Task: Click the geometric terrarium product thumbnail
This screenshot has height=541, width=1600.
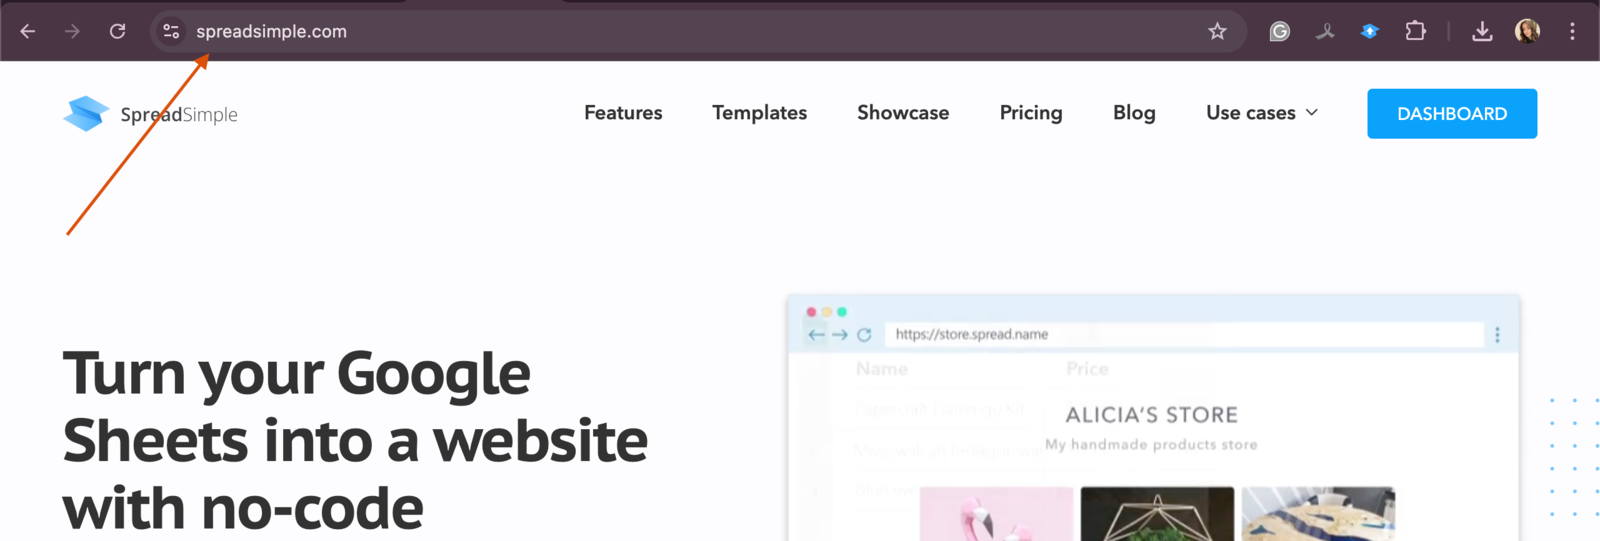Action: (x=1157, y=514)
